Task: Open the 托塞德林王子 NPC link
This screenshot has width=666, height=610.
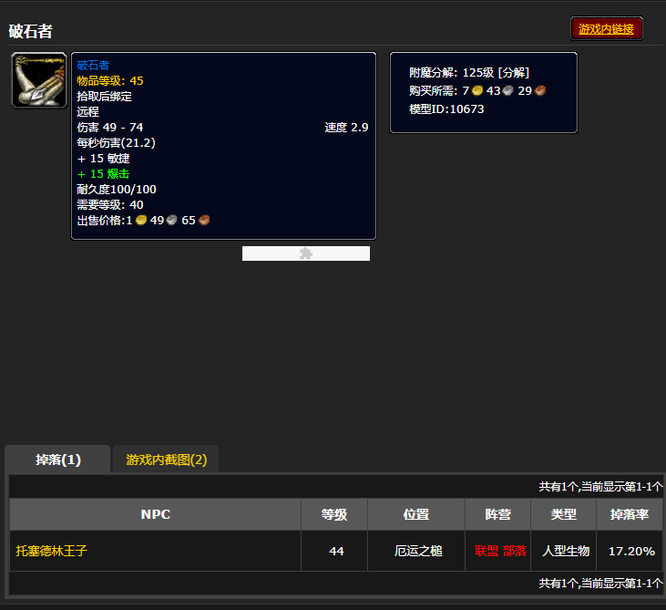Action: point(51,551)
